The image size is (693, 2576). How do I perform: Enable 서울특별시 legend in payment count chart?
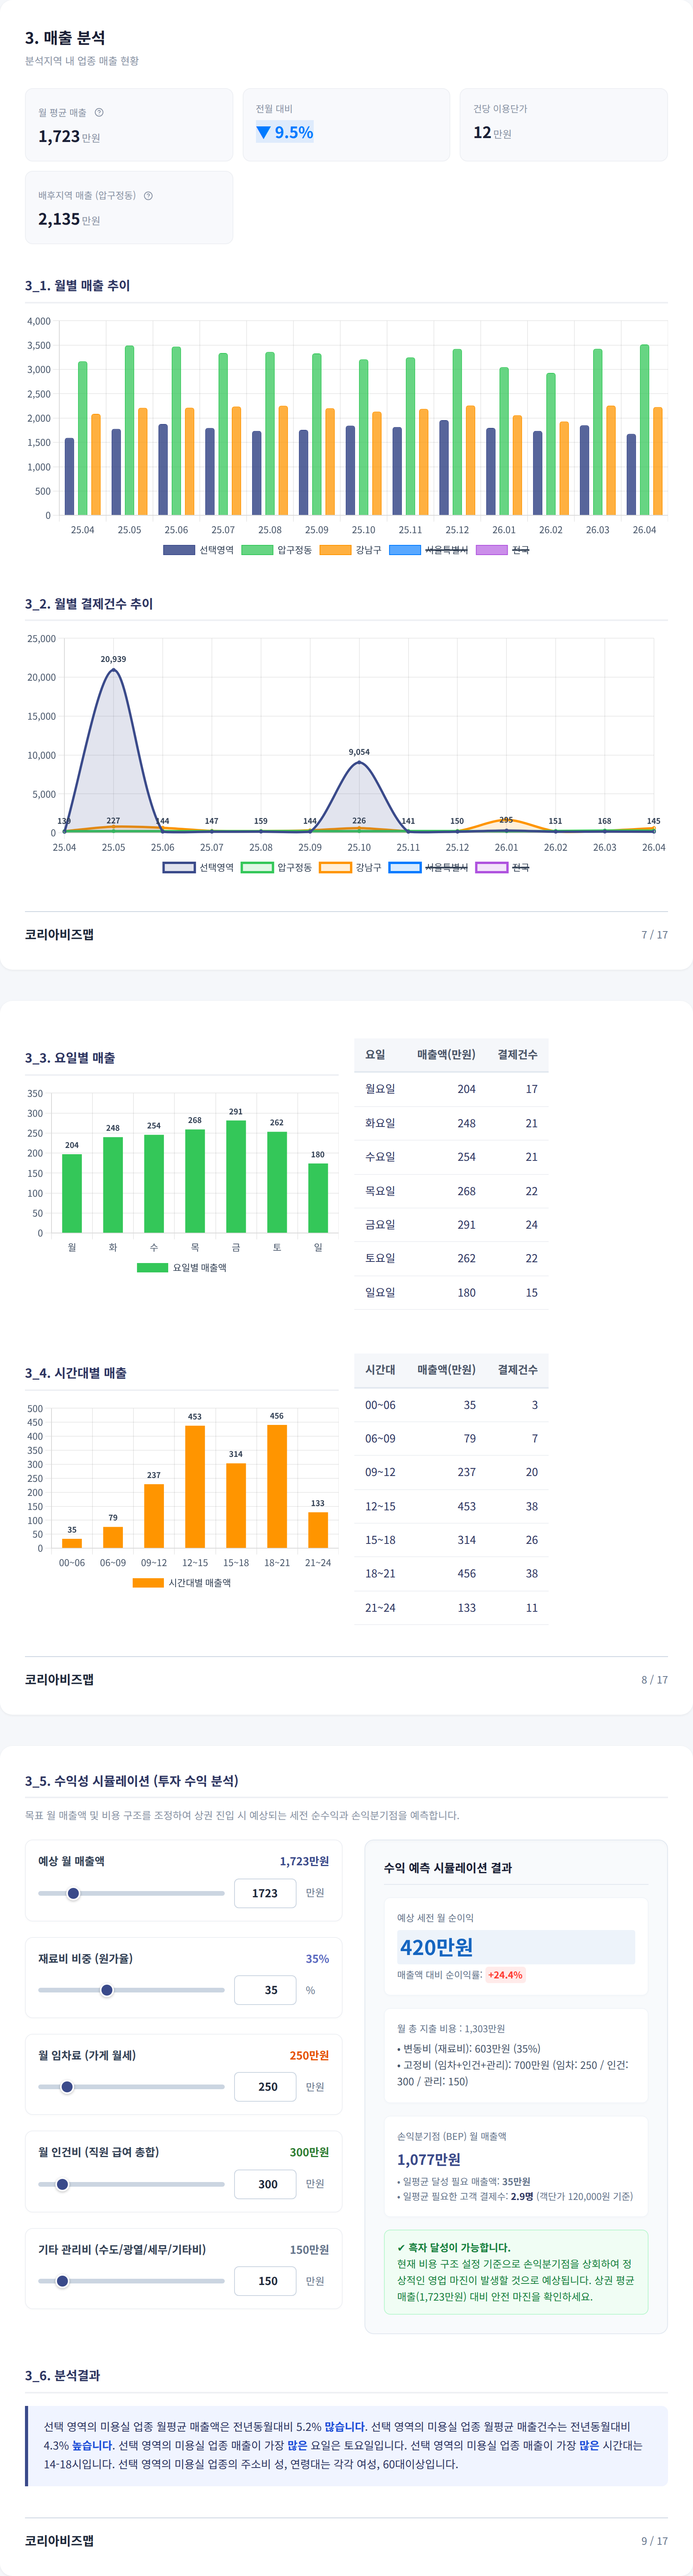(x=428, y=867)
